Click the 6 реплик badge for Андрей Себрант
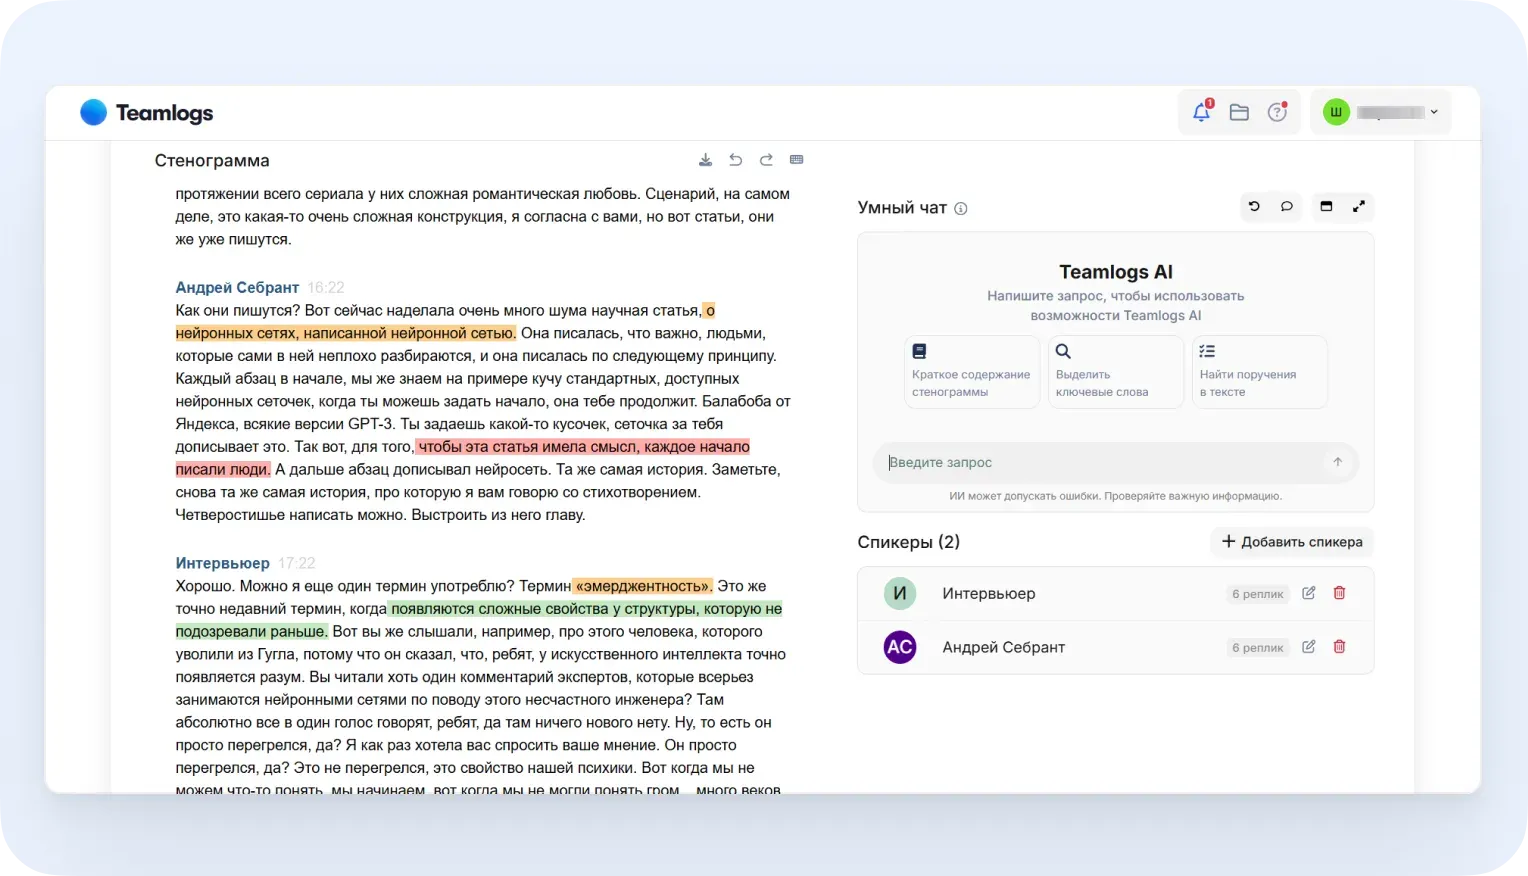 click(1258, 648)
